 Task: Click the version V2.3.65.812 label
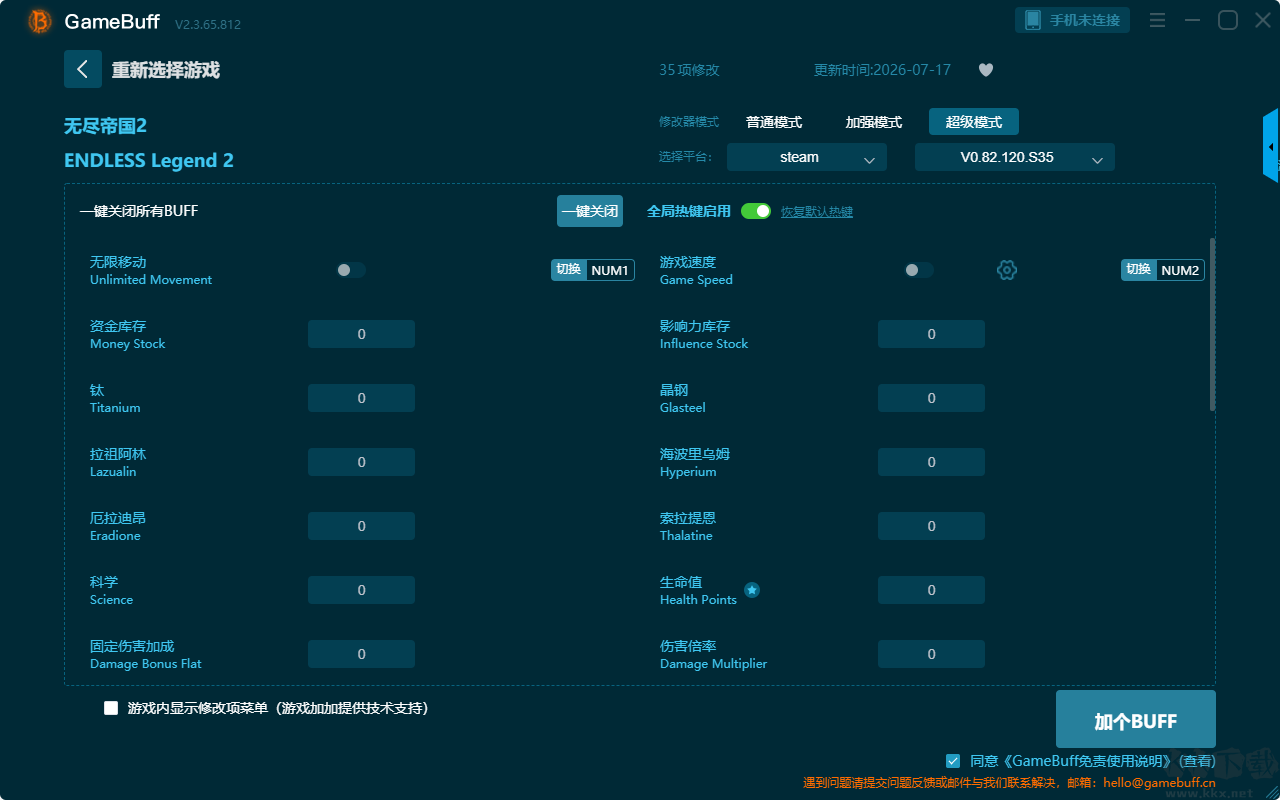208,24
